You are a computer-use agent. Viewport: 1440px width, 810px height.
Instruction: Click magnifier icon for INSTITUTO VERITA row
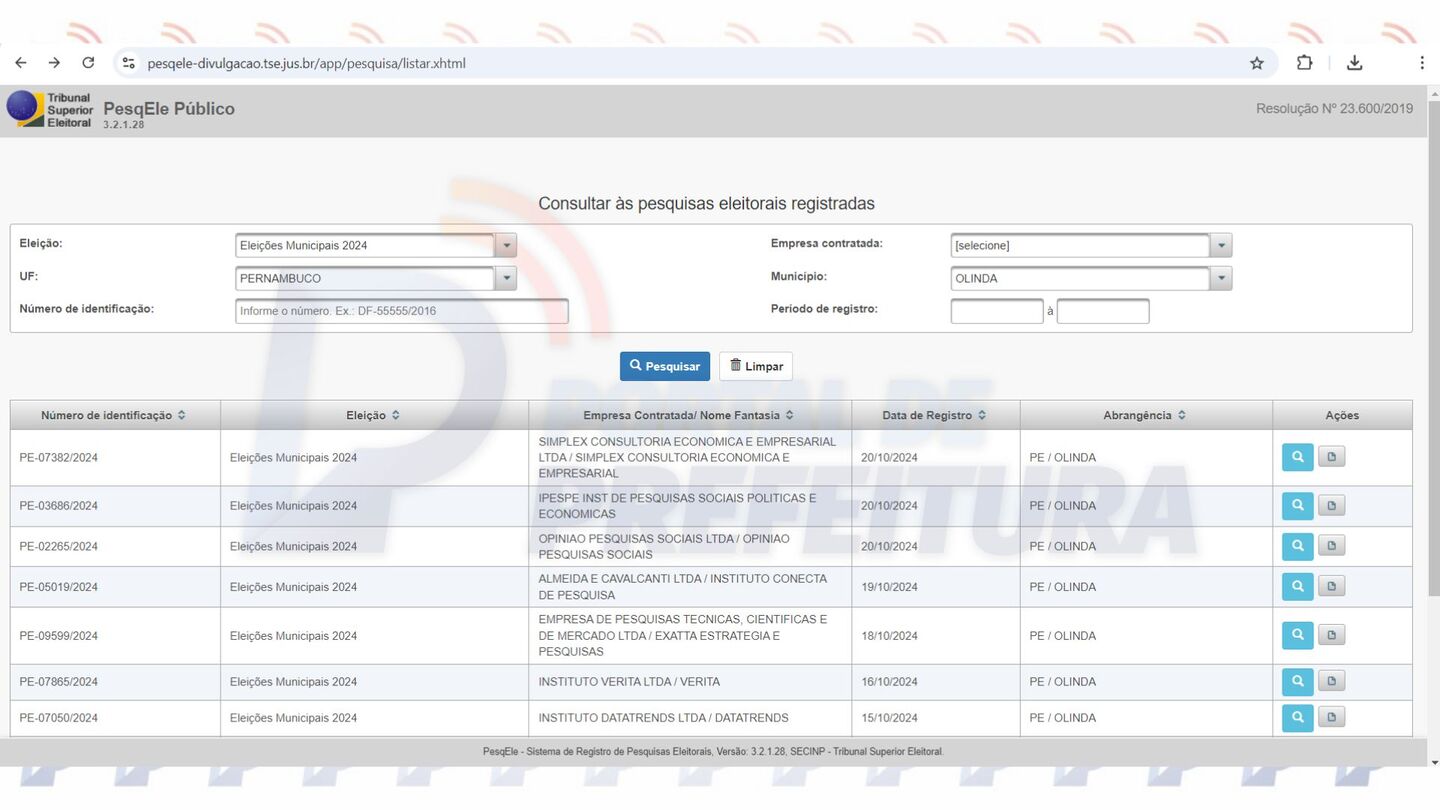1297,682
